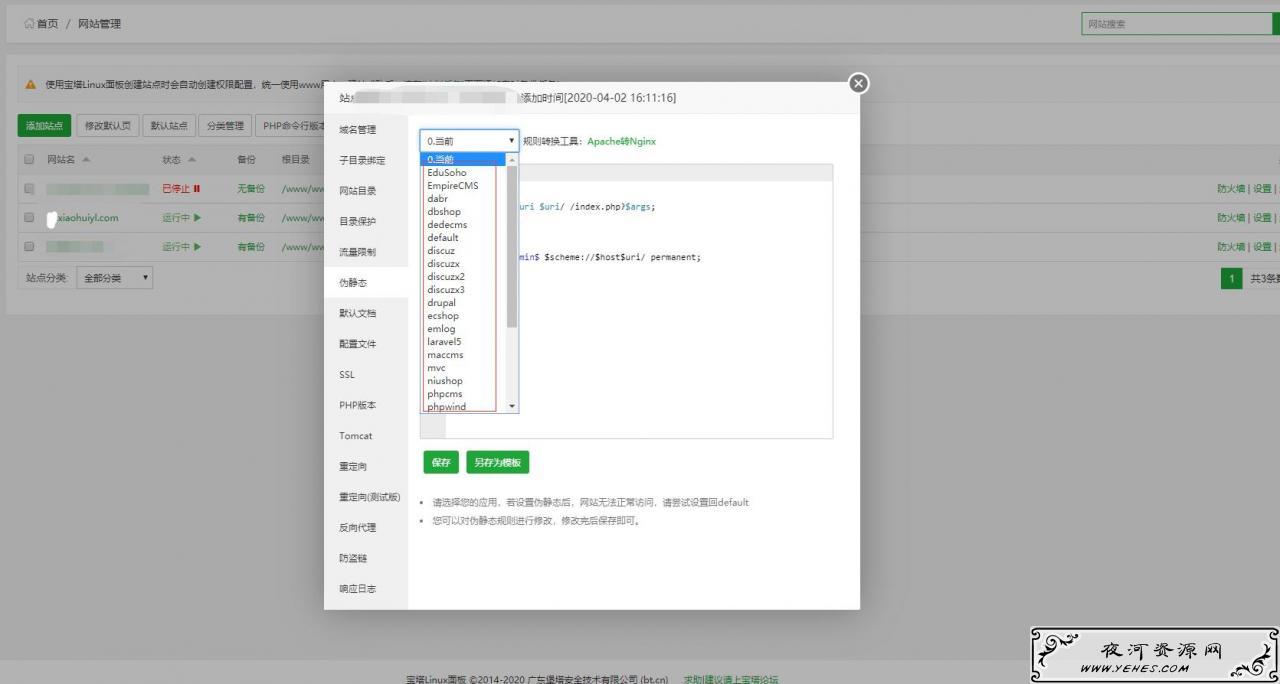
Task: Choose discuzx3 rewrite rule
Action: pyautogui.click(x=464, y=289)
